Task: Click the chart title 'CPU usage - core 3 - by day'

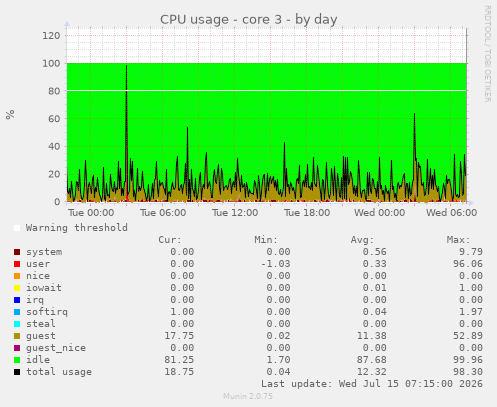Action: point(249,19)
